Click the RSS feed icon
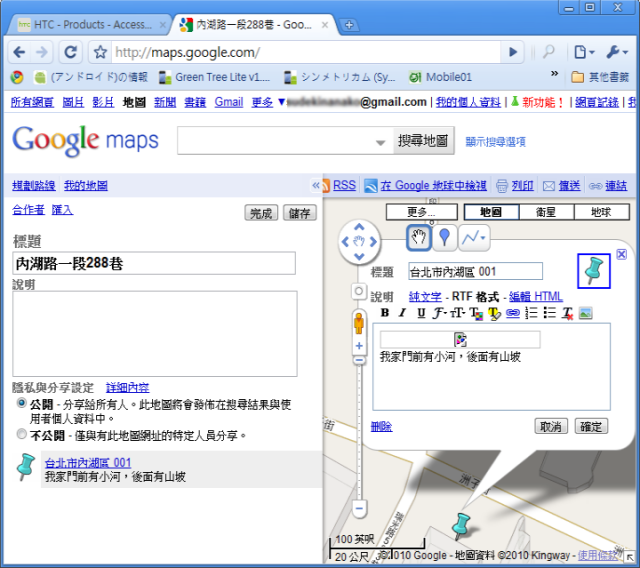Screen dimensions: 640x568 (326, 186)
